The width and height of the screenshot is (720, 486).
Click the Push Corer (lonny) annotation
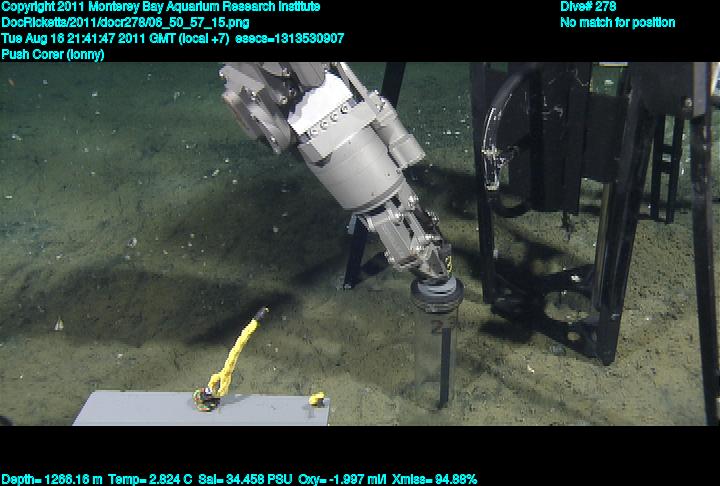53,54
